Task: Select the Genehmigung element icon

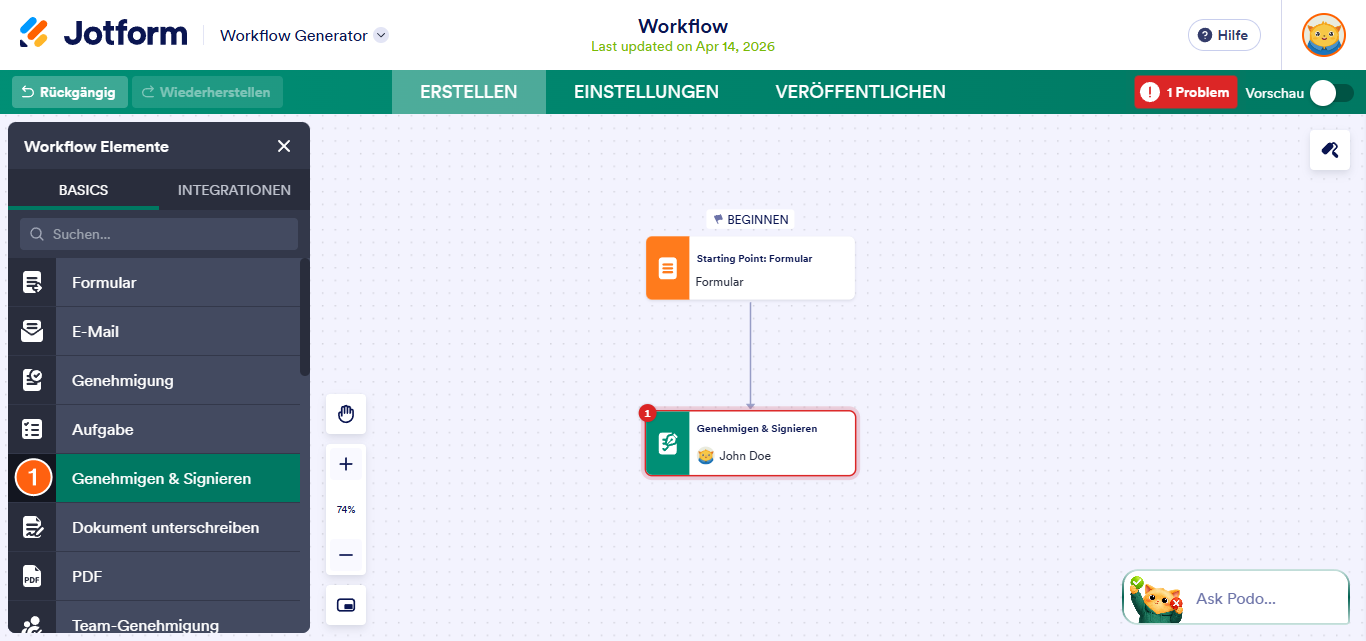Action: pos(32,379)
